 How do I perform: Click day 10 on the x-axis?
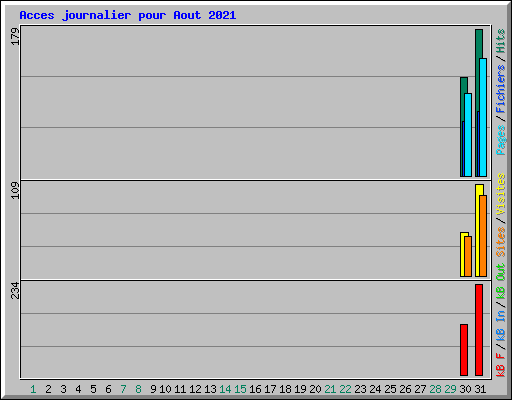(x=165, y=389)
